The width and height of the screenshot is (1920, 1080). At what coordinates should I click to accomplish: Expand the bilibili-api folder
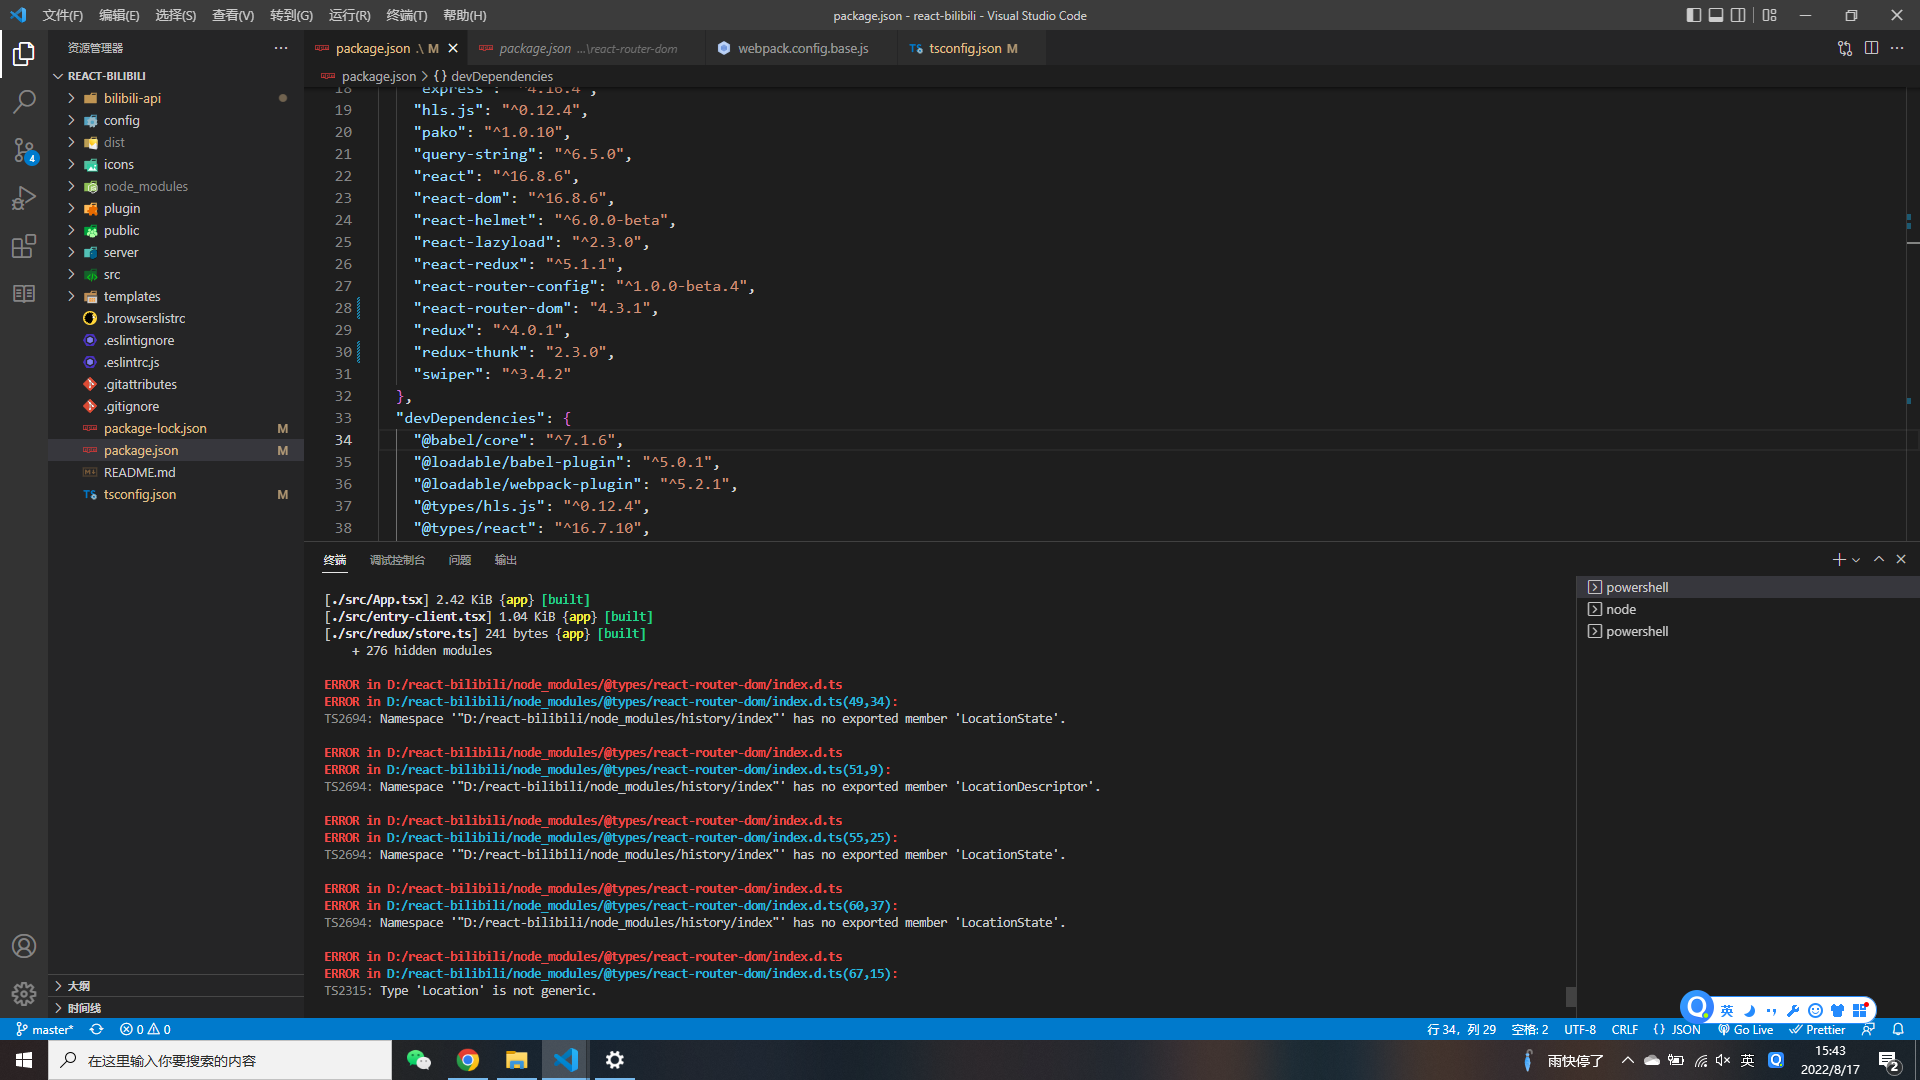pyautogui.click(x=132, y=98)
